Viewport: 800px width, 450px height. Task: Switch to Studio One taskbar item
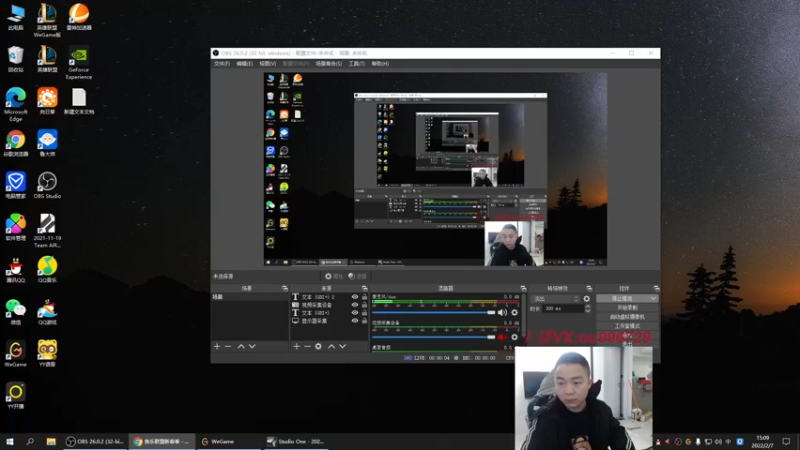point(296,441)
